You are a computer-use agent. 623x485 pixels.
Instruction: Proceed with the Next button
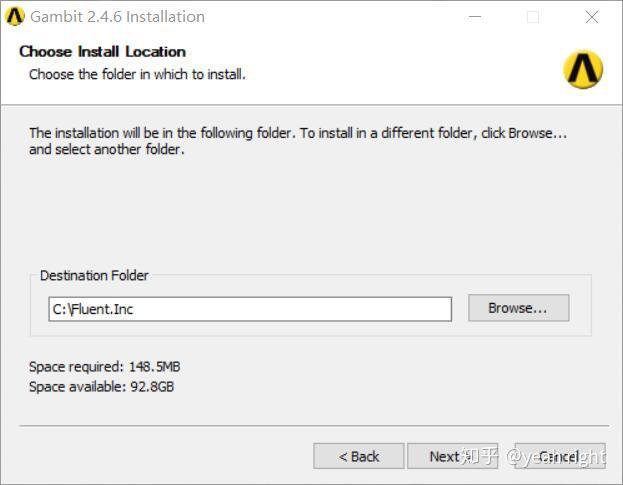point(446,456)
